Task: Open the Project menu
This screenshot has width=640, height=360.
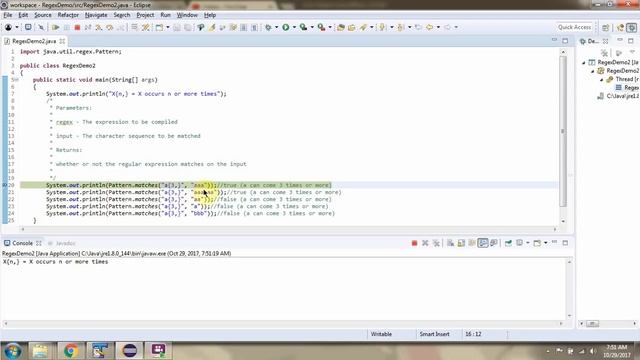Action: (x=145, y=15)
